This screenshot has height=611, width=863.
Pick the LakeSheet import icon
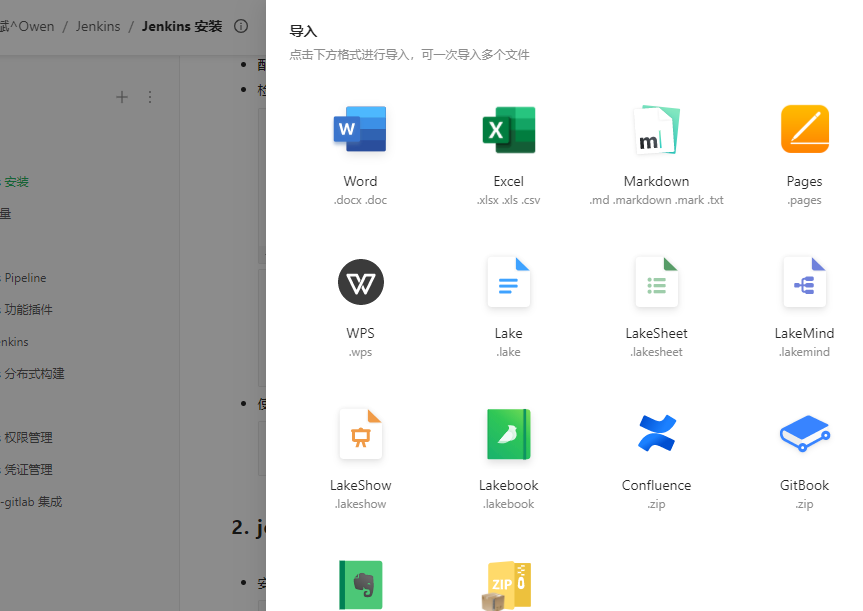pos(657,282)
